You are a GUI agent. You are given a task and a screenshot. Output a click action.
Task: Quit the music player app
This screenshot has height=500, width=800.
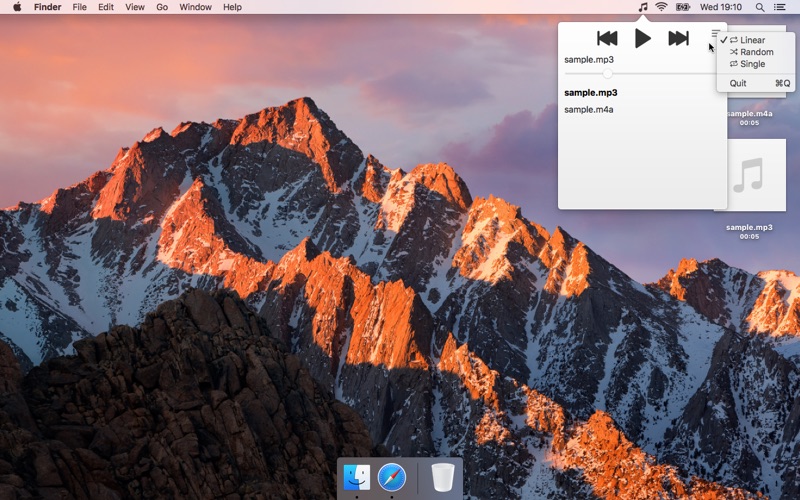pos(756,83)
